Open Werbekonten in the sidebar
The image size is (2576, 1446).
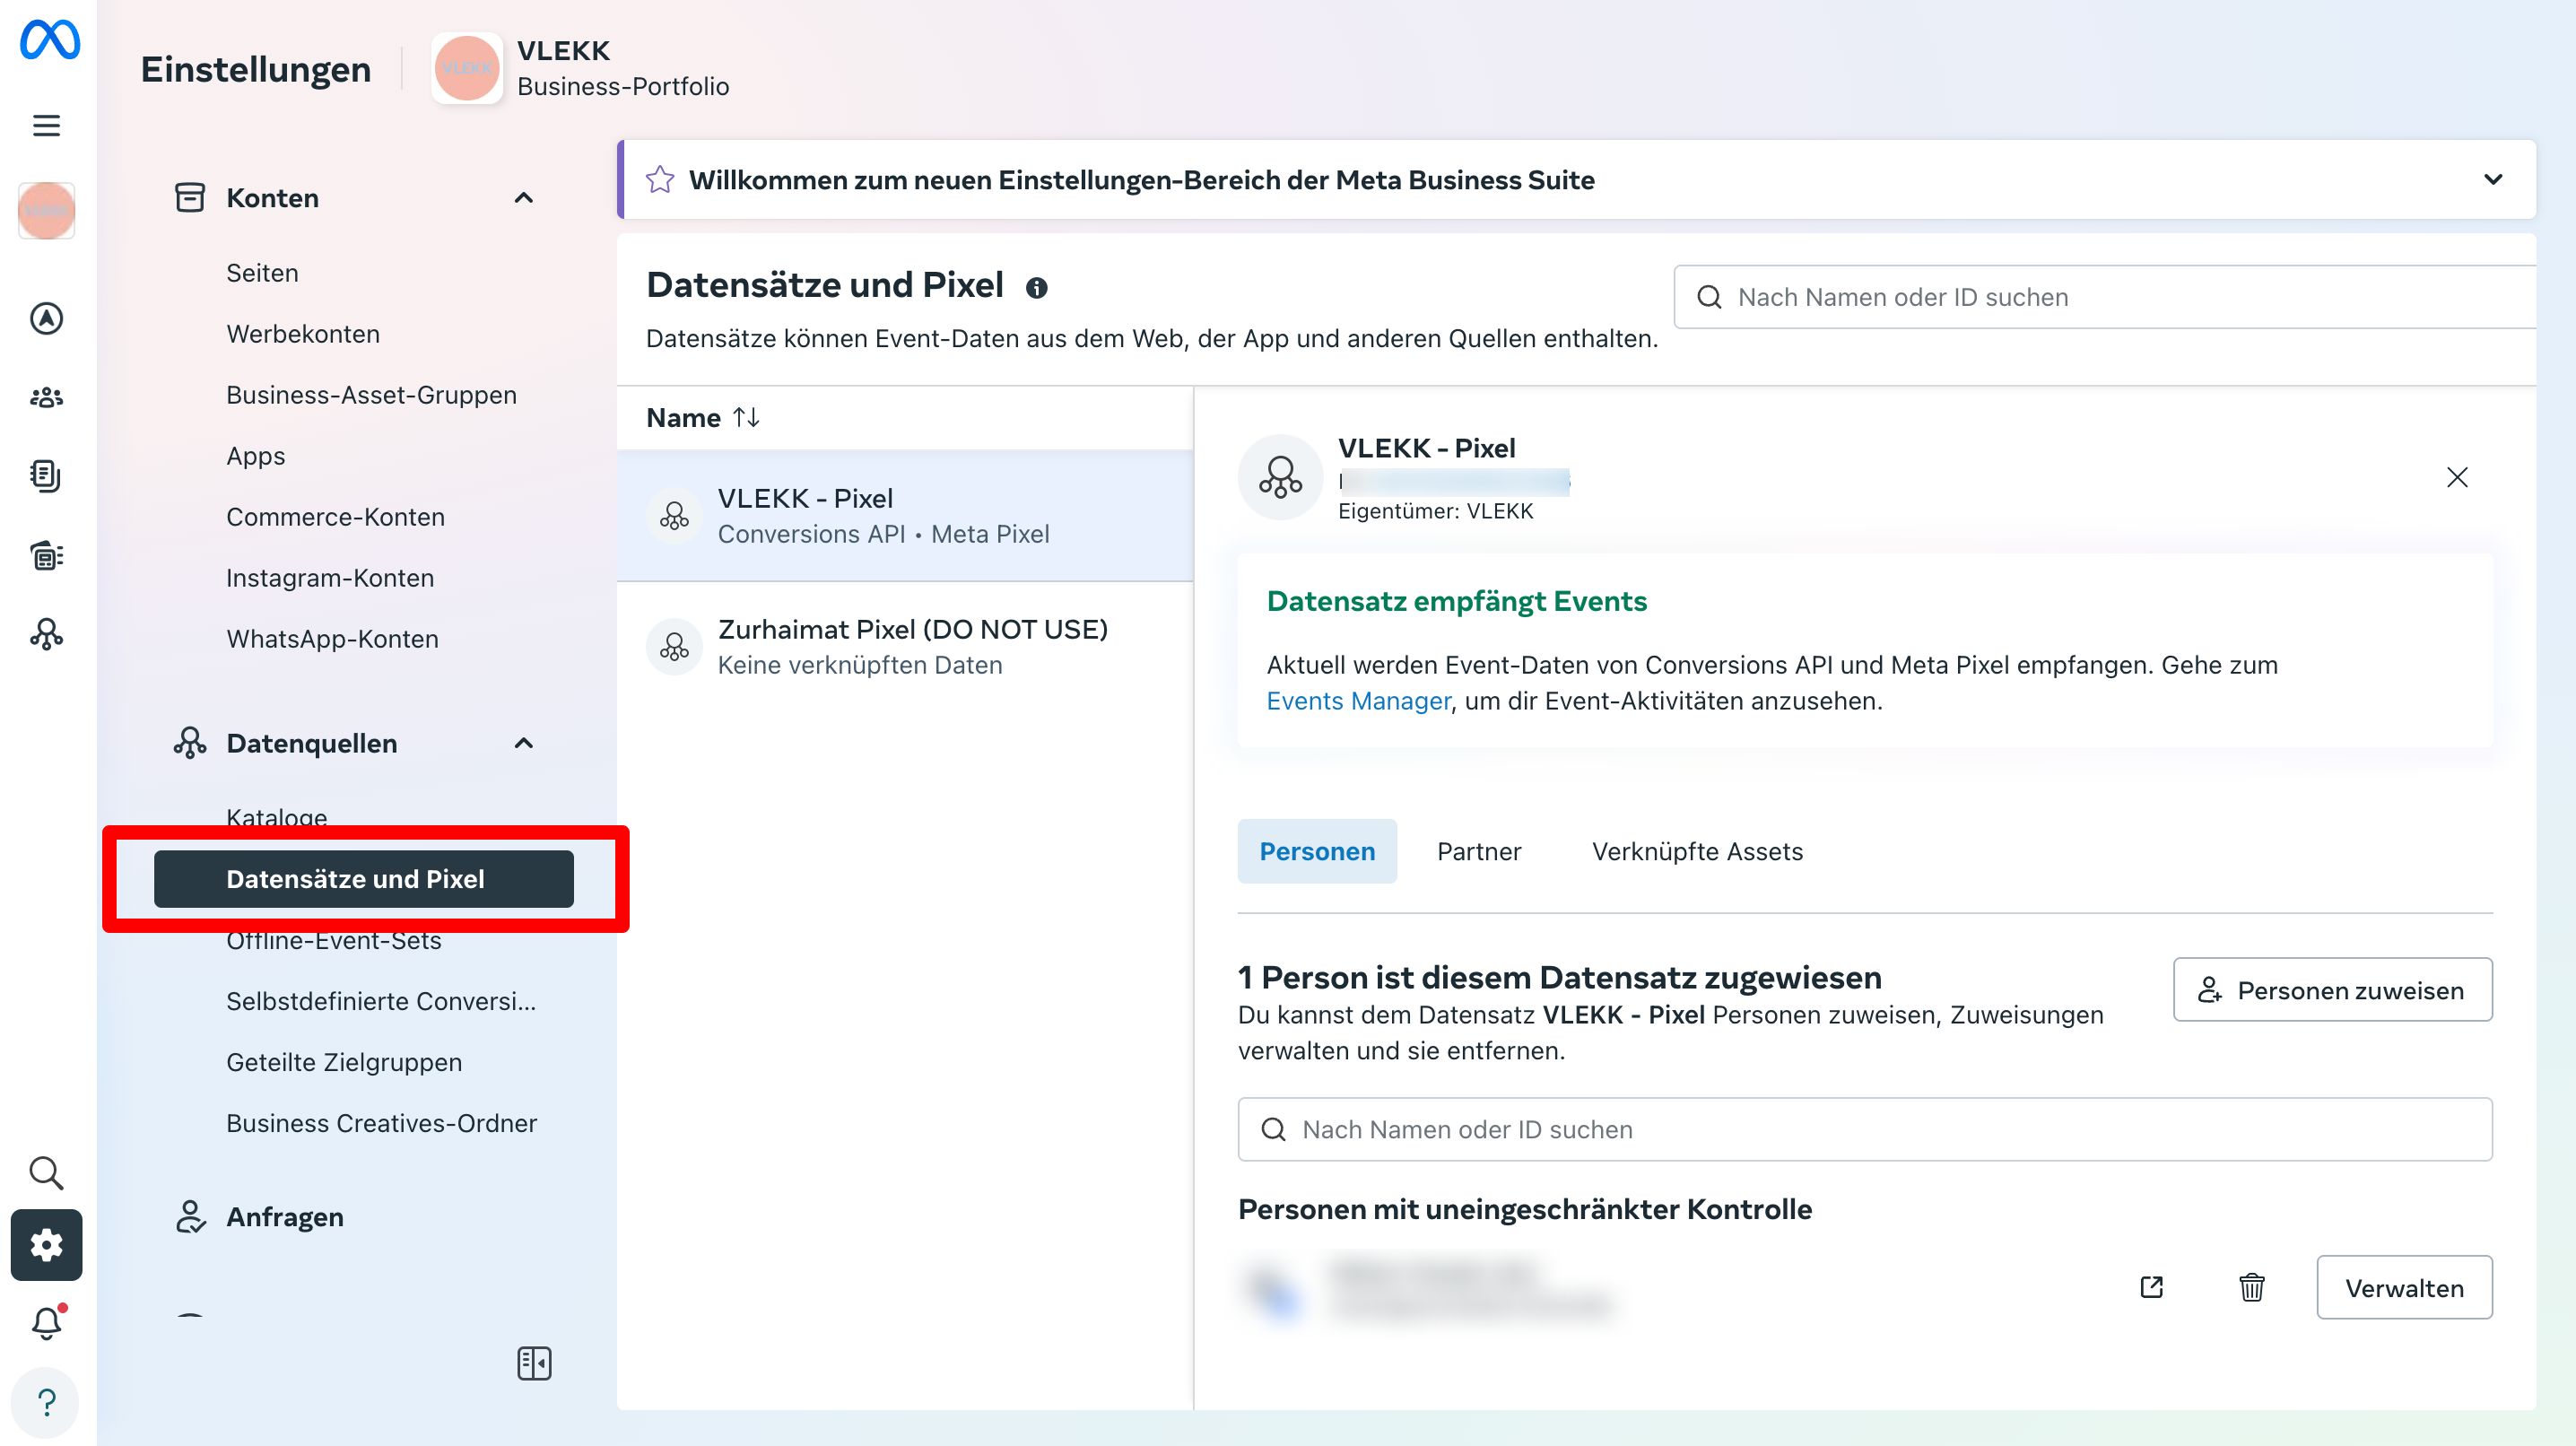pos(303,334)
